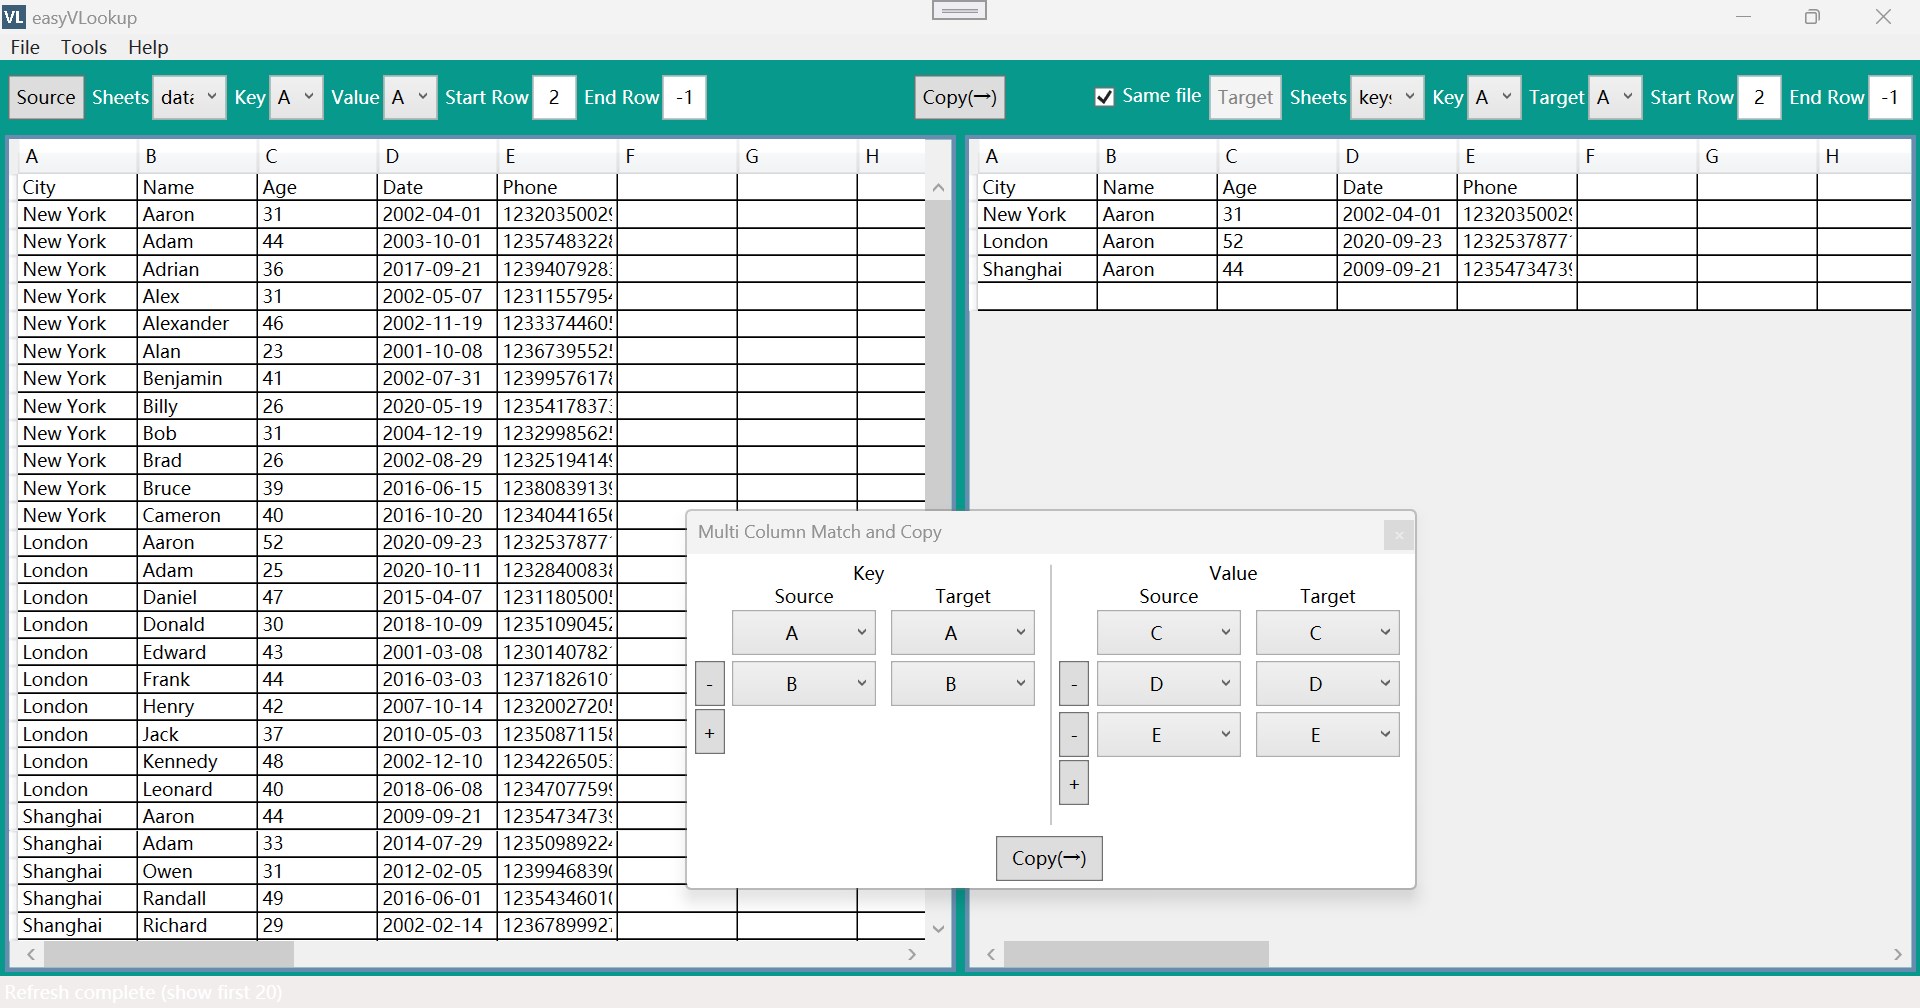Screen dimensions: 1920x1008
Task: Open dialog Value Source dropdown showing C
Action: pyautogui.click(x=1169, y=633)
